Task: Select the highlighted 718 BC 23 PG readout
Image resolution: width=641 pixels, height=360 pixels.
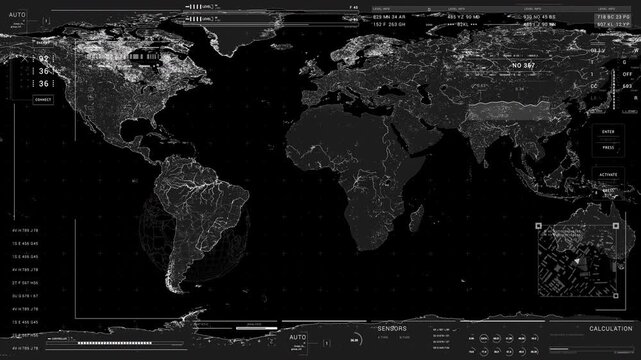Action: [x=613, y=17]
